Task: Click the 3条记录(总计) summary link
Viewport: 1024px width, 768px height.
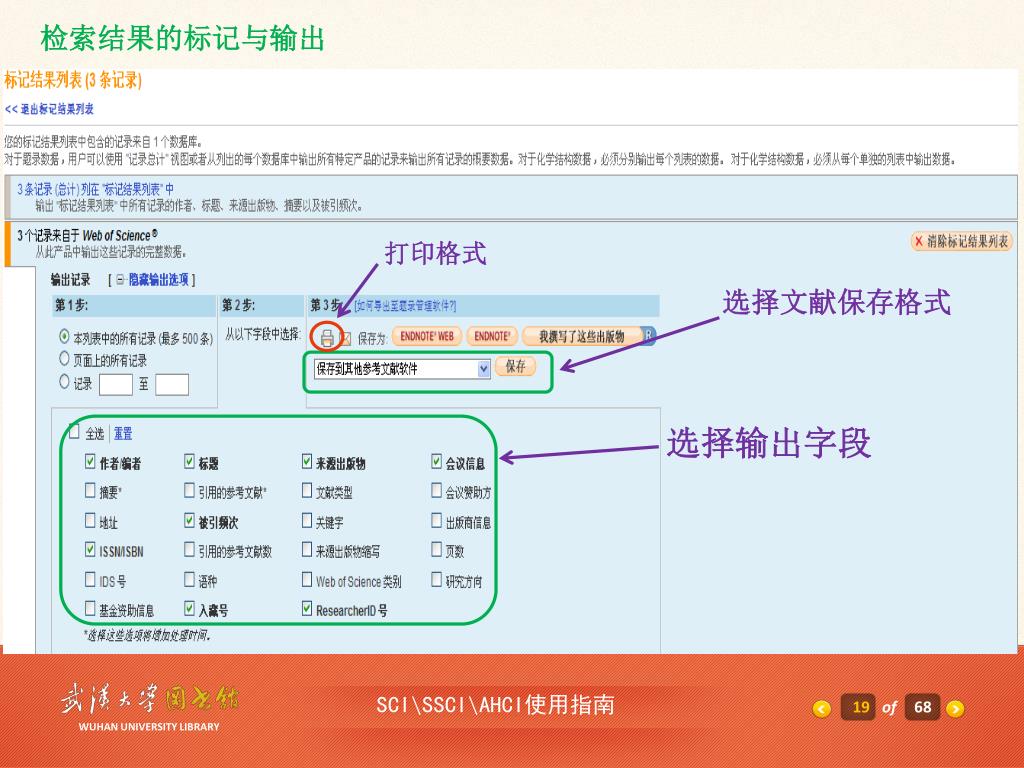Action: [x=95, y=190]
